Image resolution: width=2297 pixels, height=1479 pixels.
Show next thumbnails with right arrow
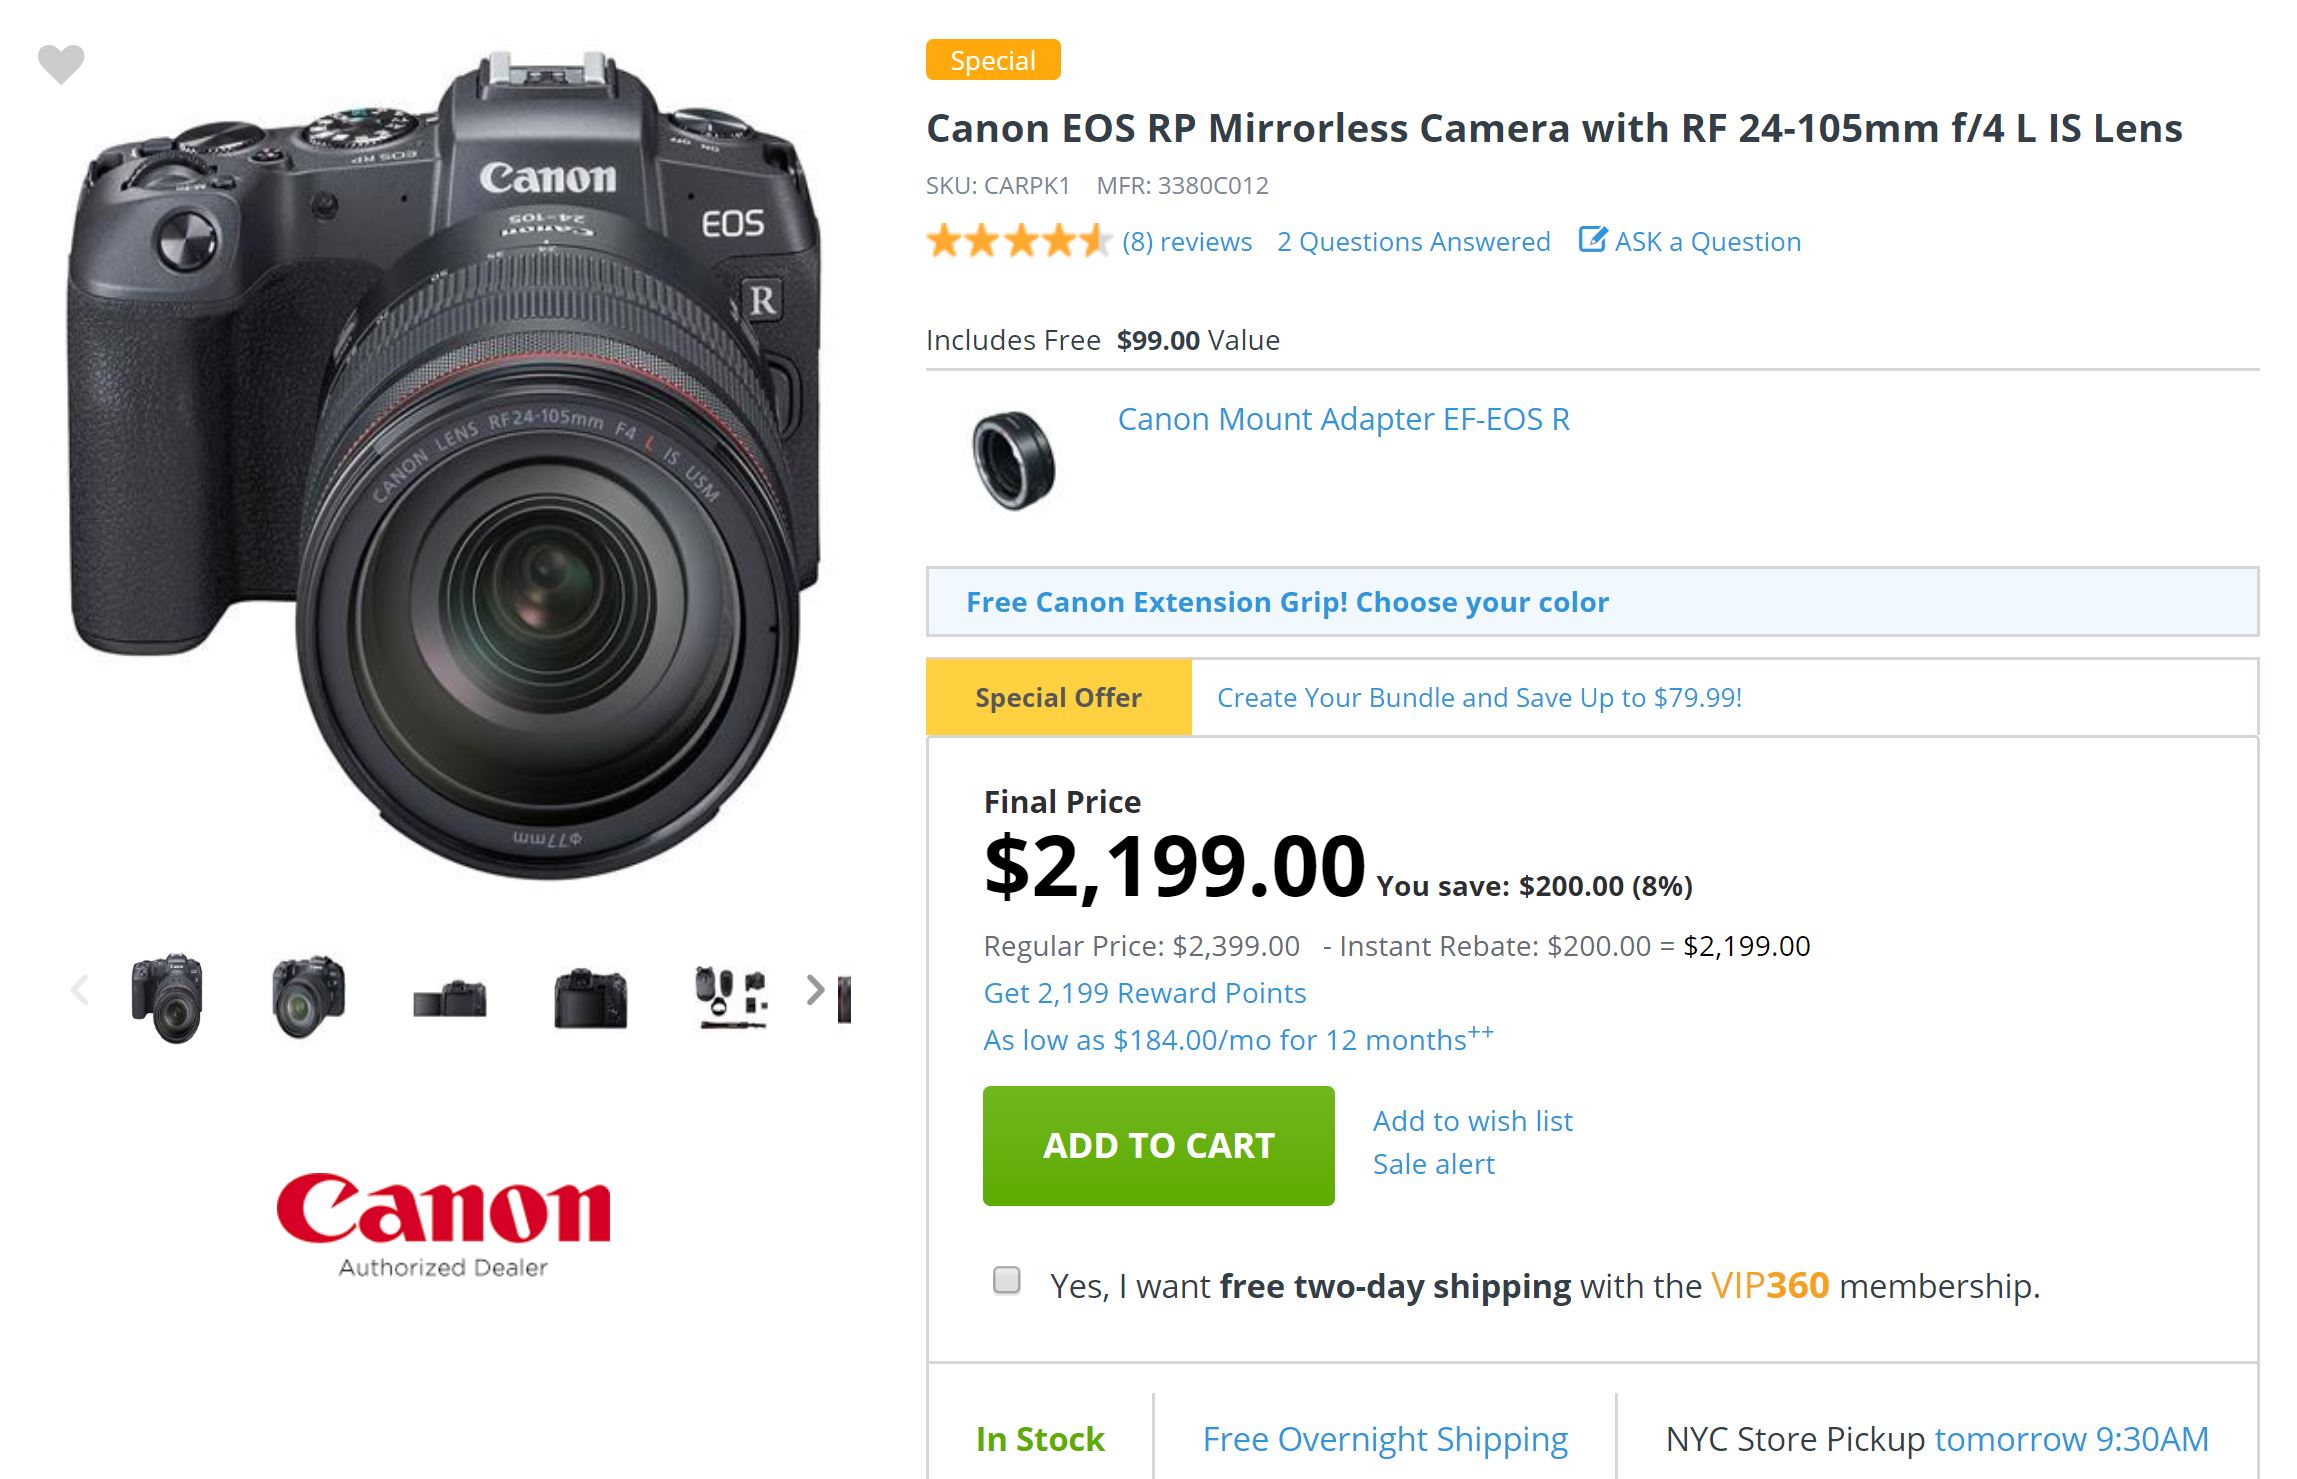tap(815, 990)
